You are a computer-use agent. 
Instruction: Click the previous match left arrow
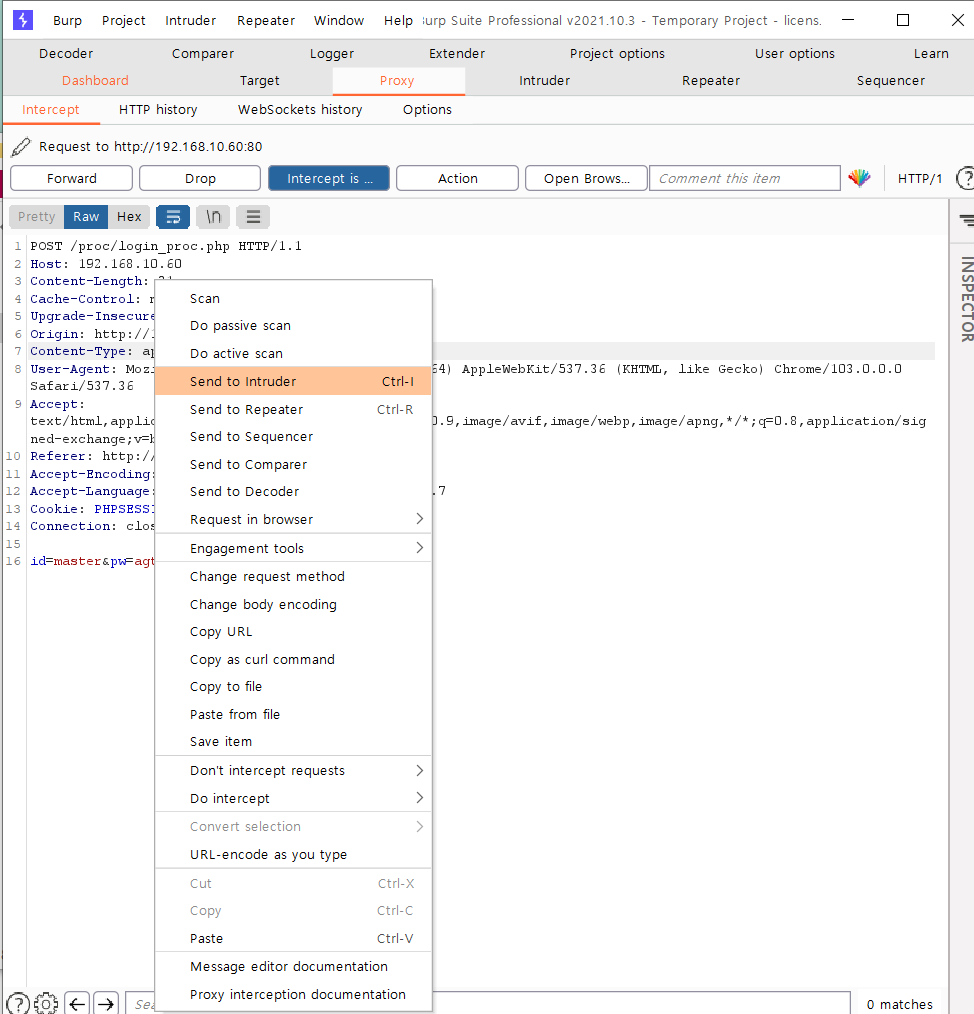(77, 1004)
